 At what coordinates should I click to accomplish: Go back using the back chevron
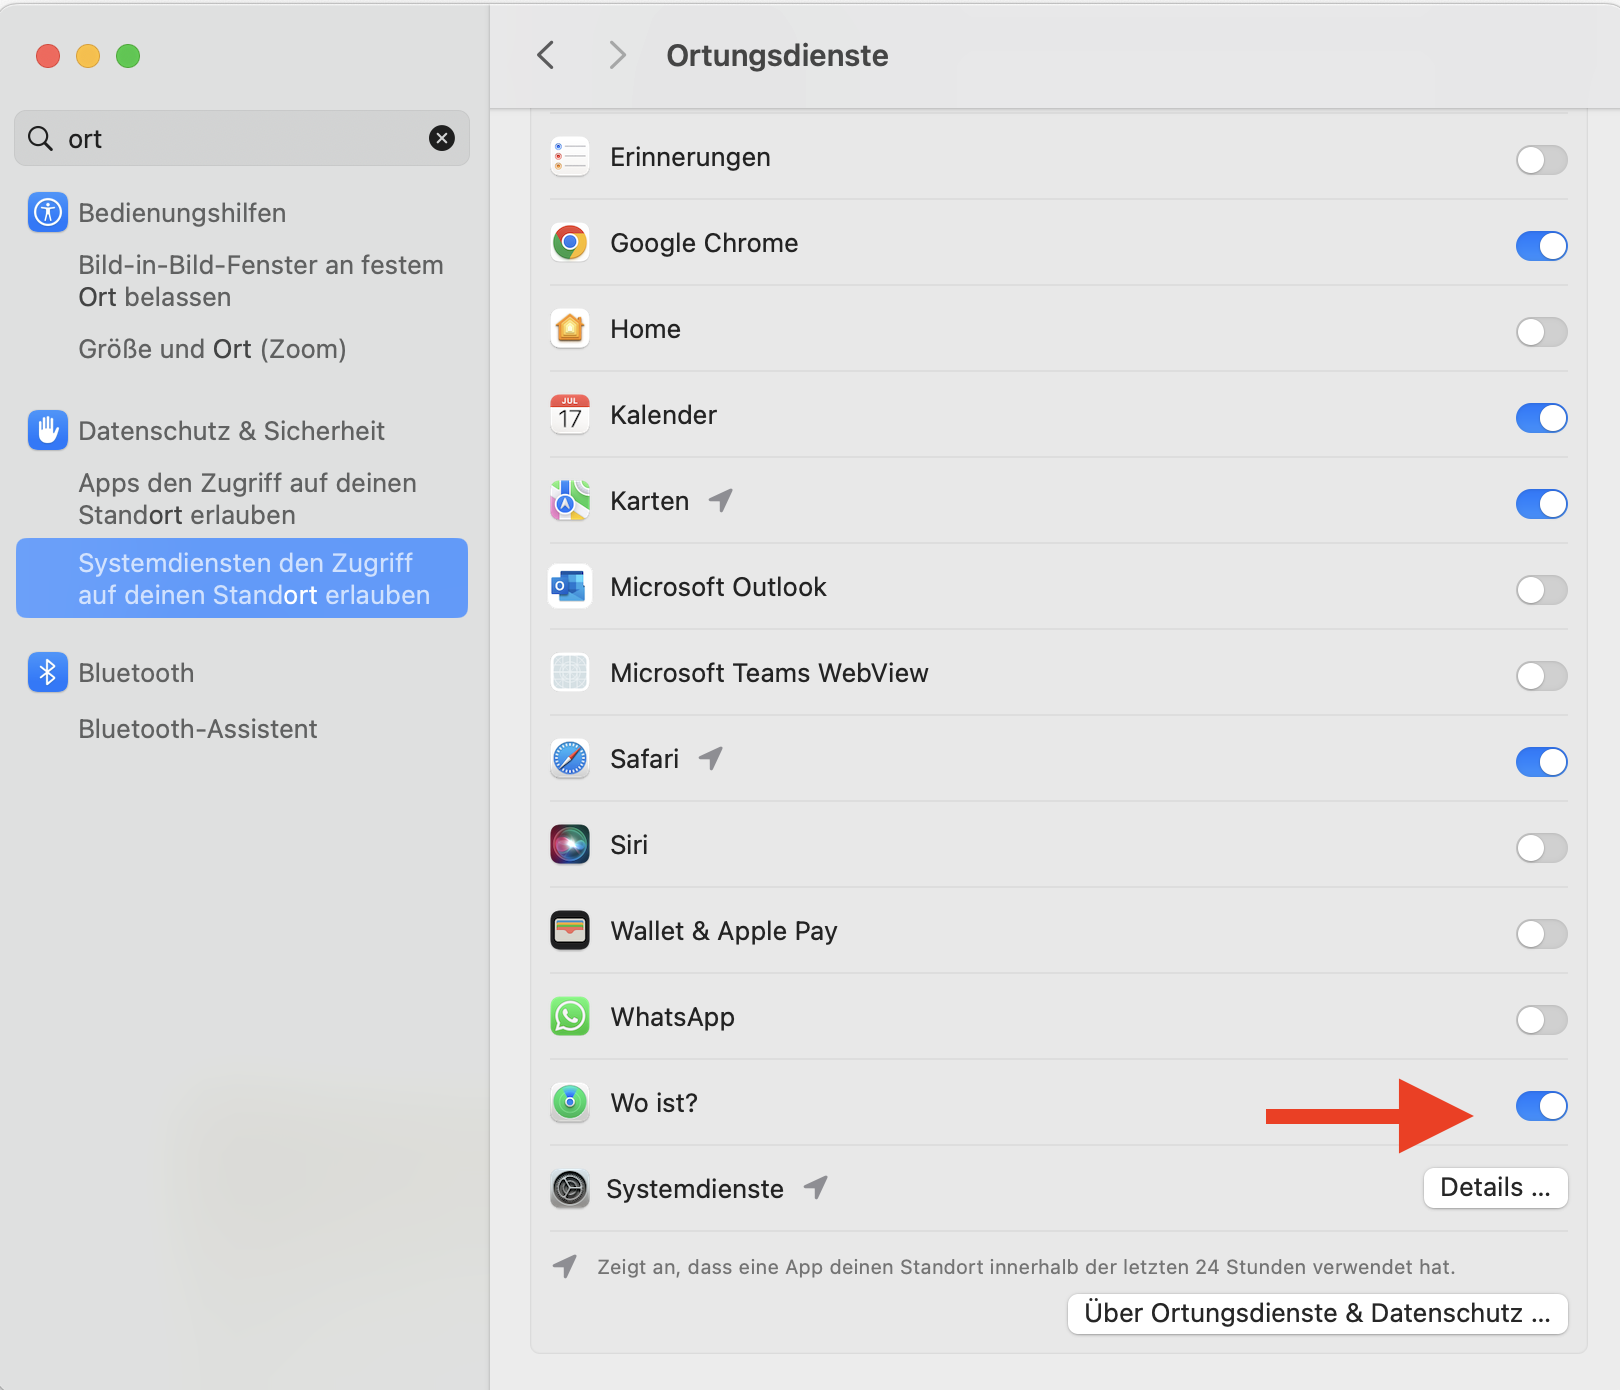[546, 55]
